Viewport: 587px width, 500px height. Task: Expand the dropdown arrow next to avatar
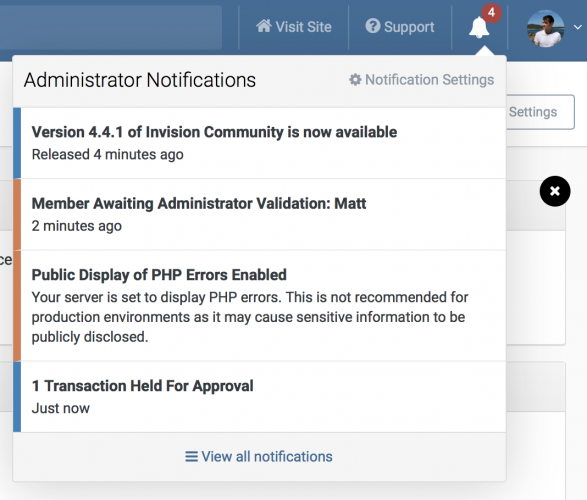[578, 27]
